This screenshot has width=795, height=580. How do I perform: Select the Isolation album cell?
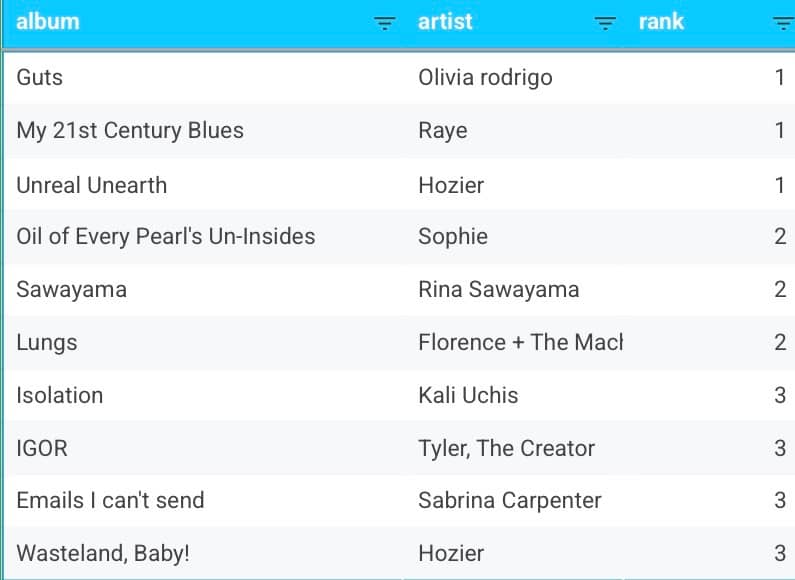205,395
